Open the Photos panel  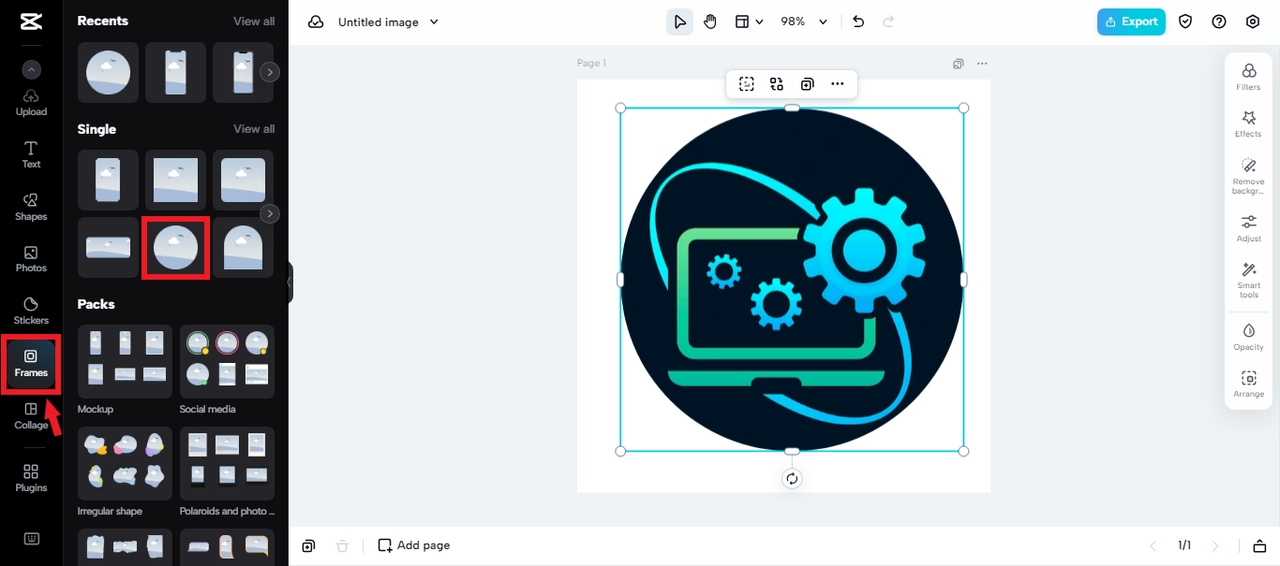(31, 259)
